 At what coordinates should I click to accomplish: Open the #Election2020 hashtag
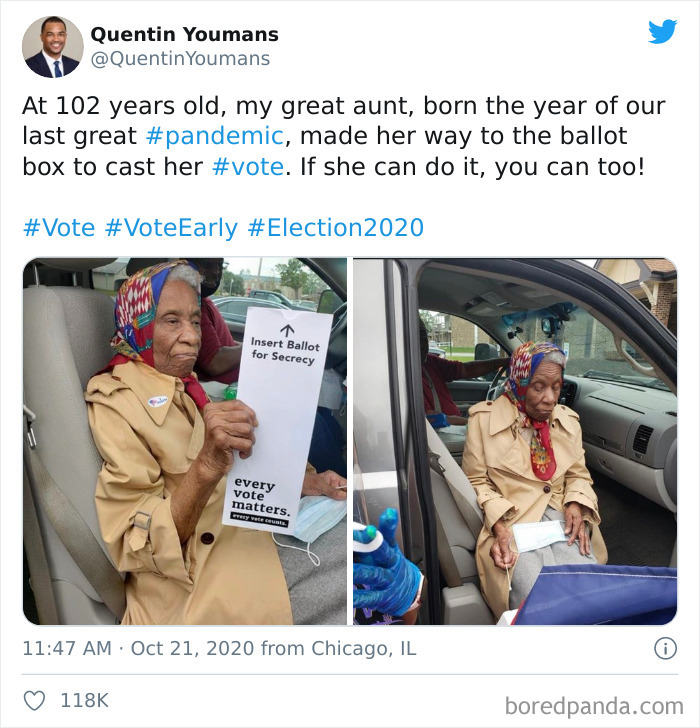coord(336,228)
